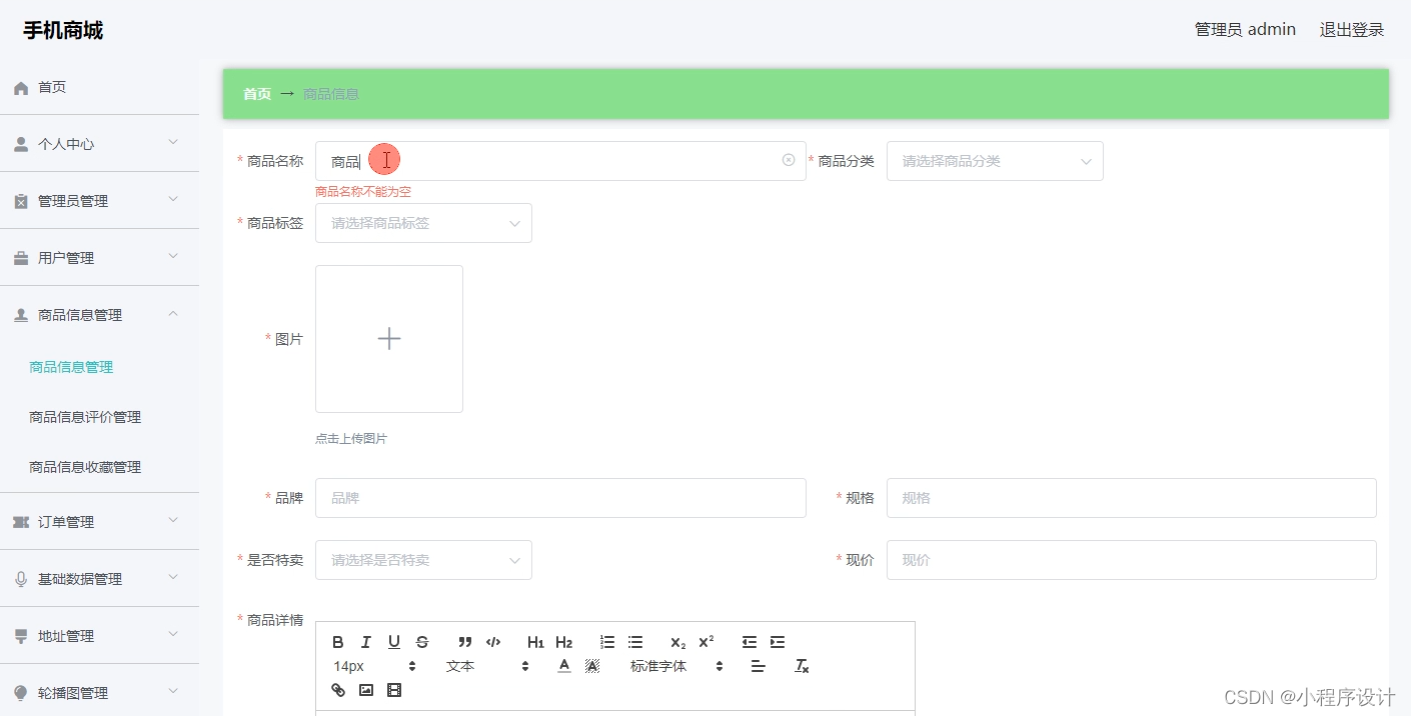Insert a code block with code icon
This screenshot has width=1411, height=716.
[493, 642]
